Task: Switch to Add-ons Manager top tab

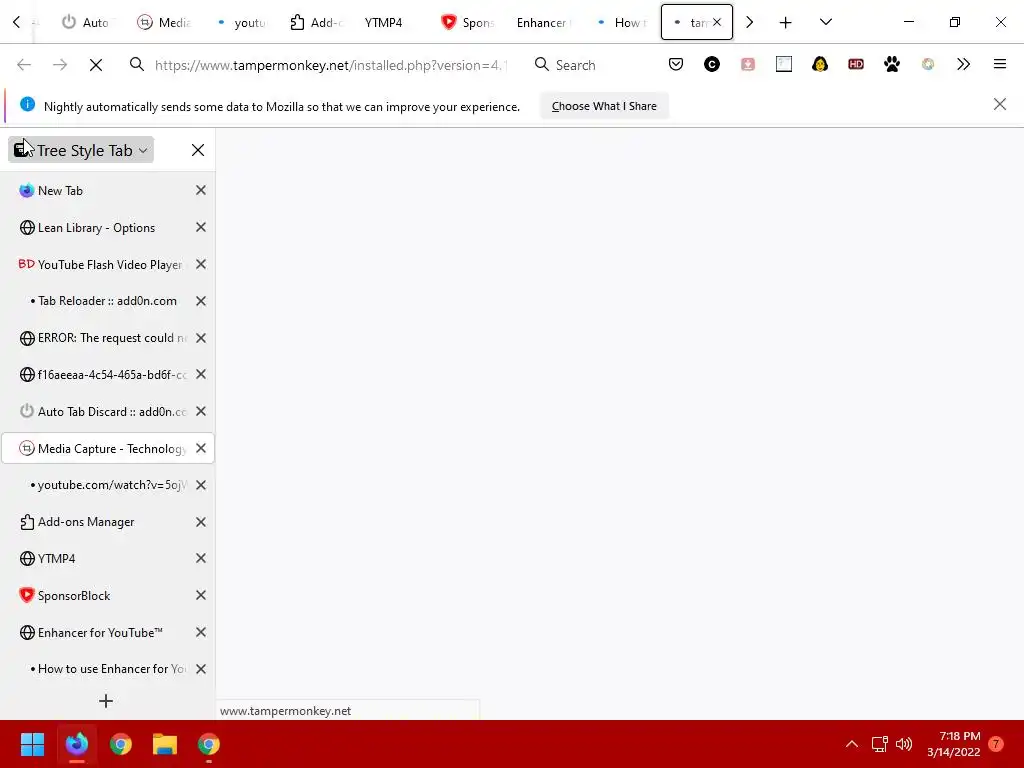Action: (x=317, y=22)
